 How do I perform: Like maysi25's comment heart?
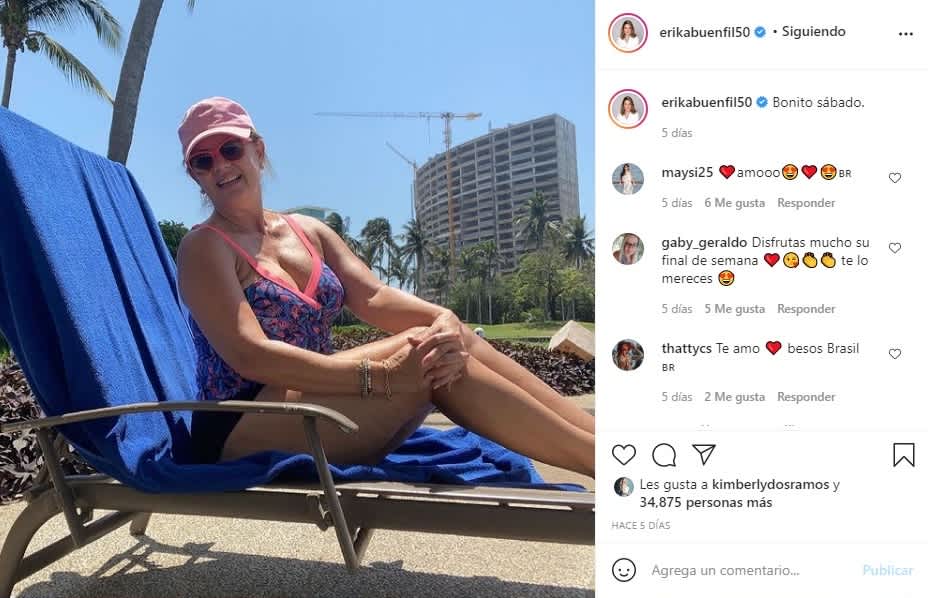[895, 178]
